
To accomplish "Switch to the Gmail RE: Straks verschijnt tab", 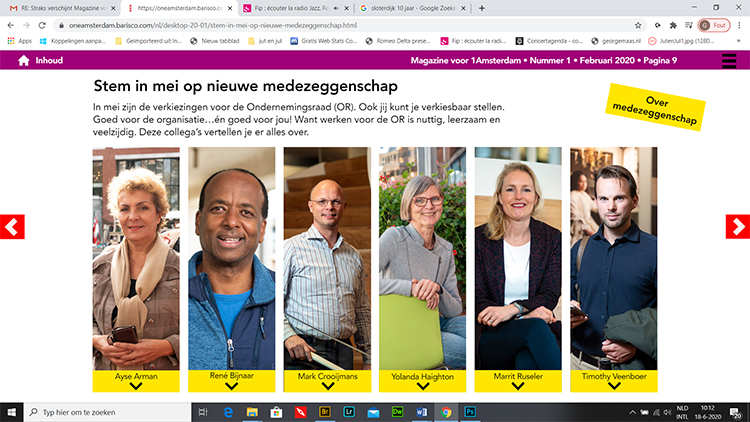I will coord(63,8).
